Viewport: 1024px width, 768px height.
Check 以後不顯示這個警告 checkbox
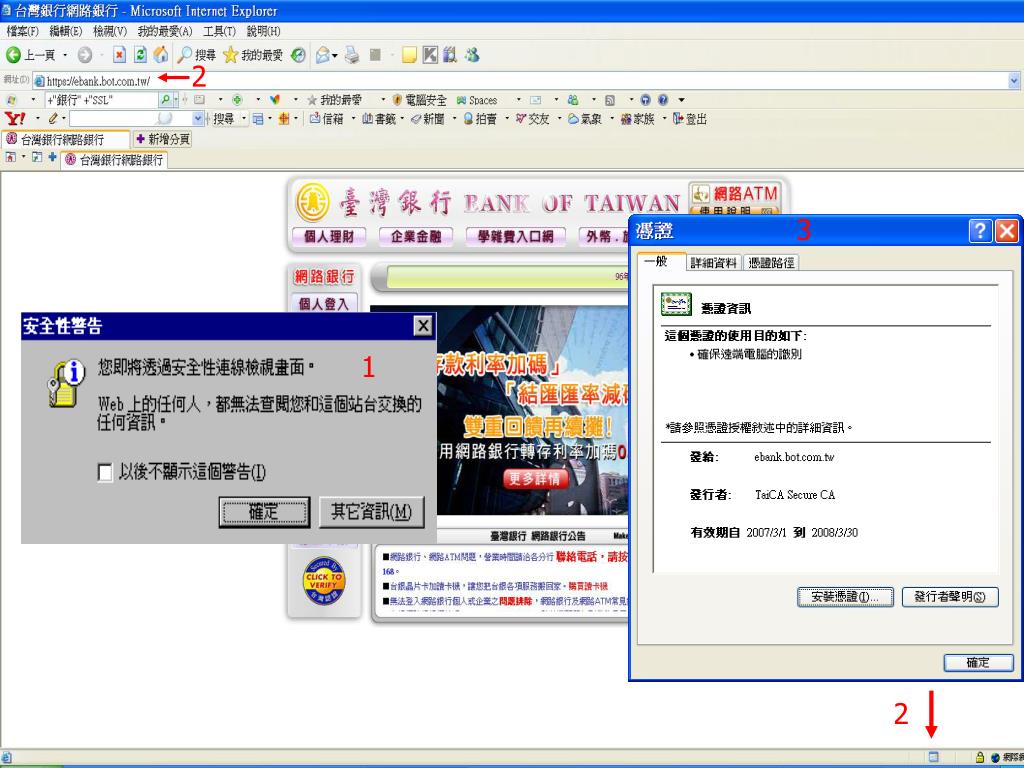pyautogui.click(x=104, y=472)
